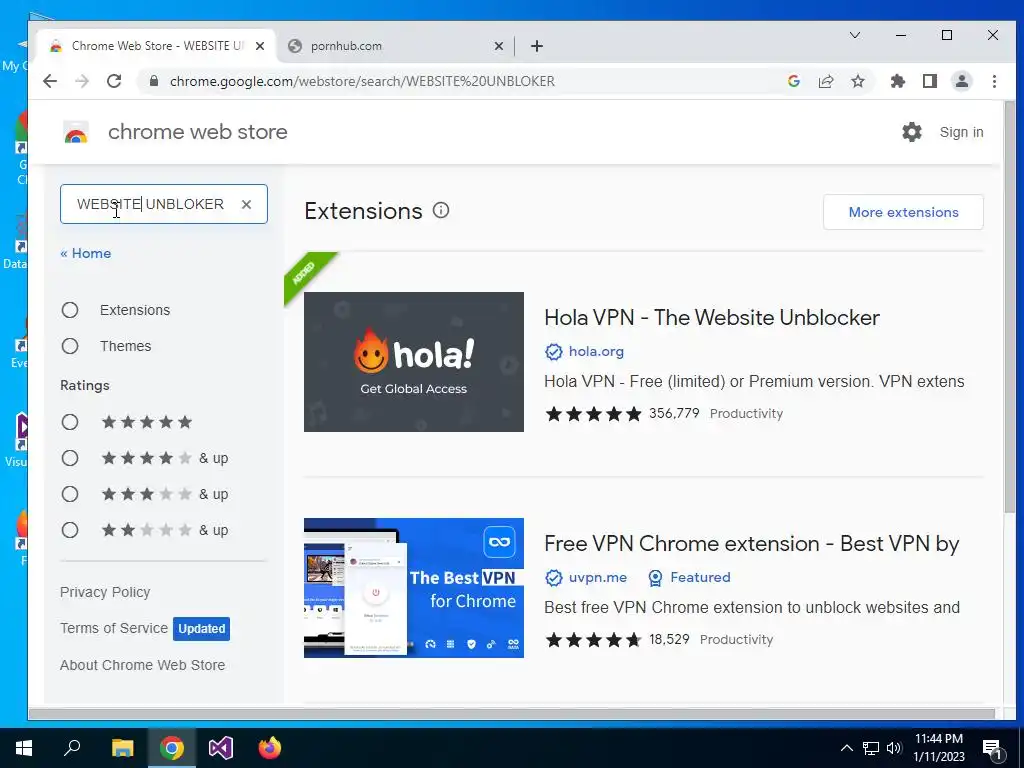
Task: Open the notification center icon
Action: 992,749
